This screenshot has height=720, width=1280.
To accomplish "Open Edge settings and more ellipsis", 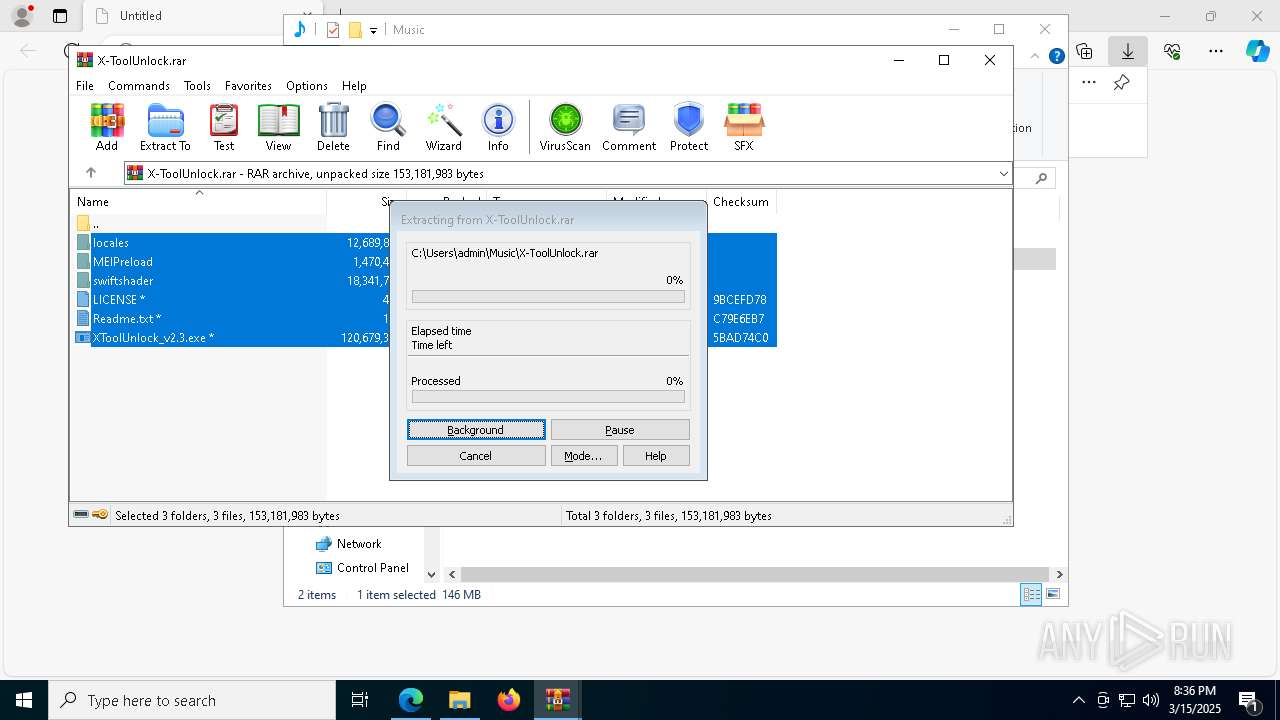I will pos(1216,51).
